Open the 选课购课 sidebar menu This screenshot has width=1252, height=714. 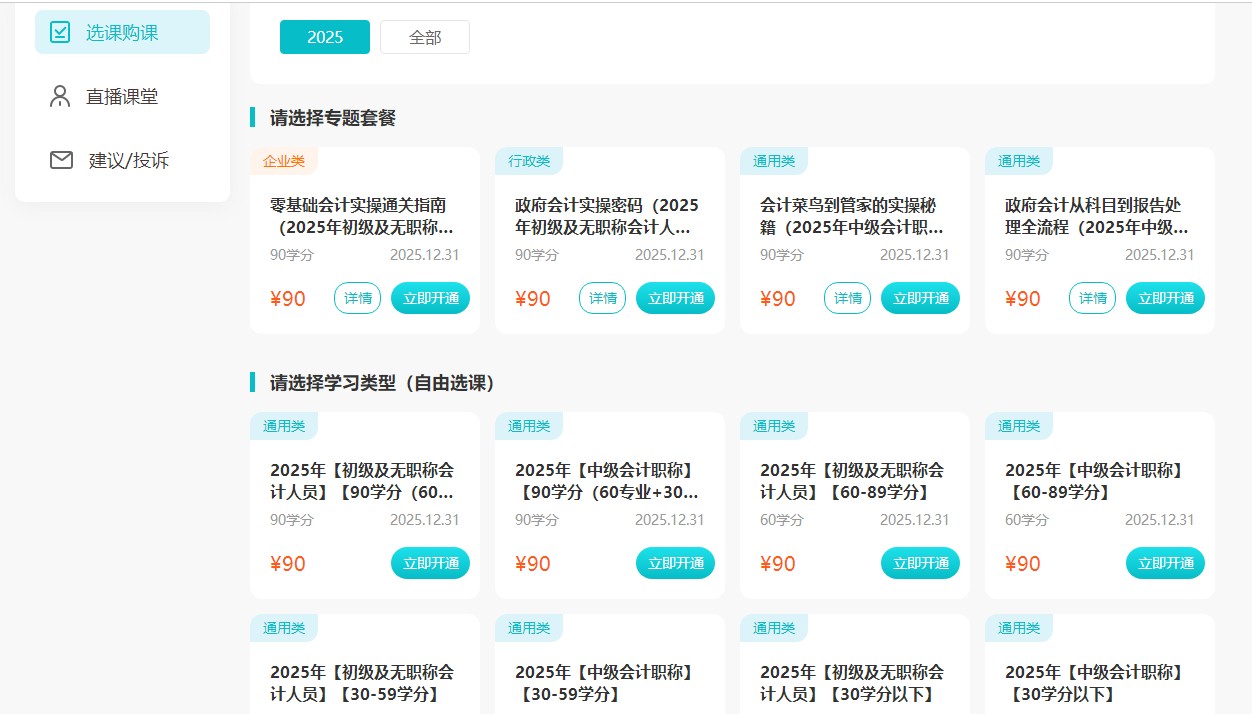click(x=122, y=32)
